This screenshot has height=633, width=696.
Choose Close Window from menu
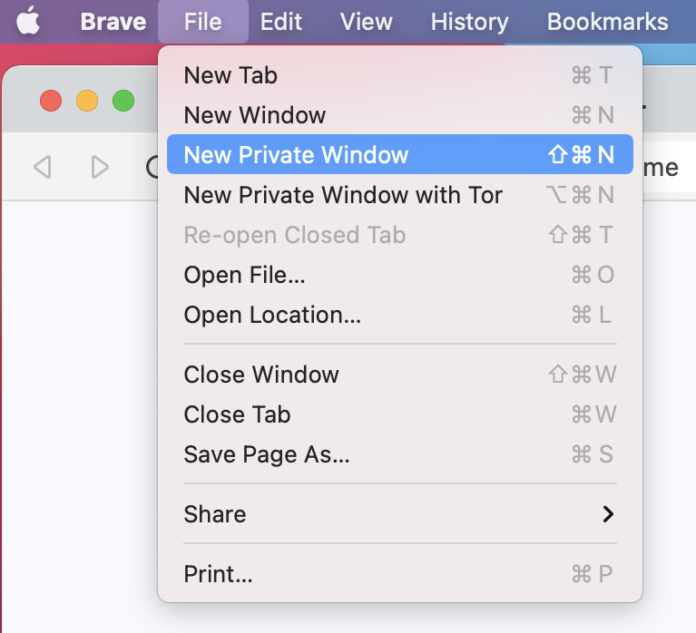(261, 375)
